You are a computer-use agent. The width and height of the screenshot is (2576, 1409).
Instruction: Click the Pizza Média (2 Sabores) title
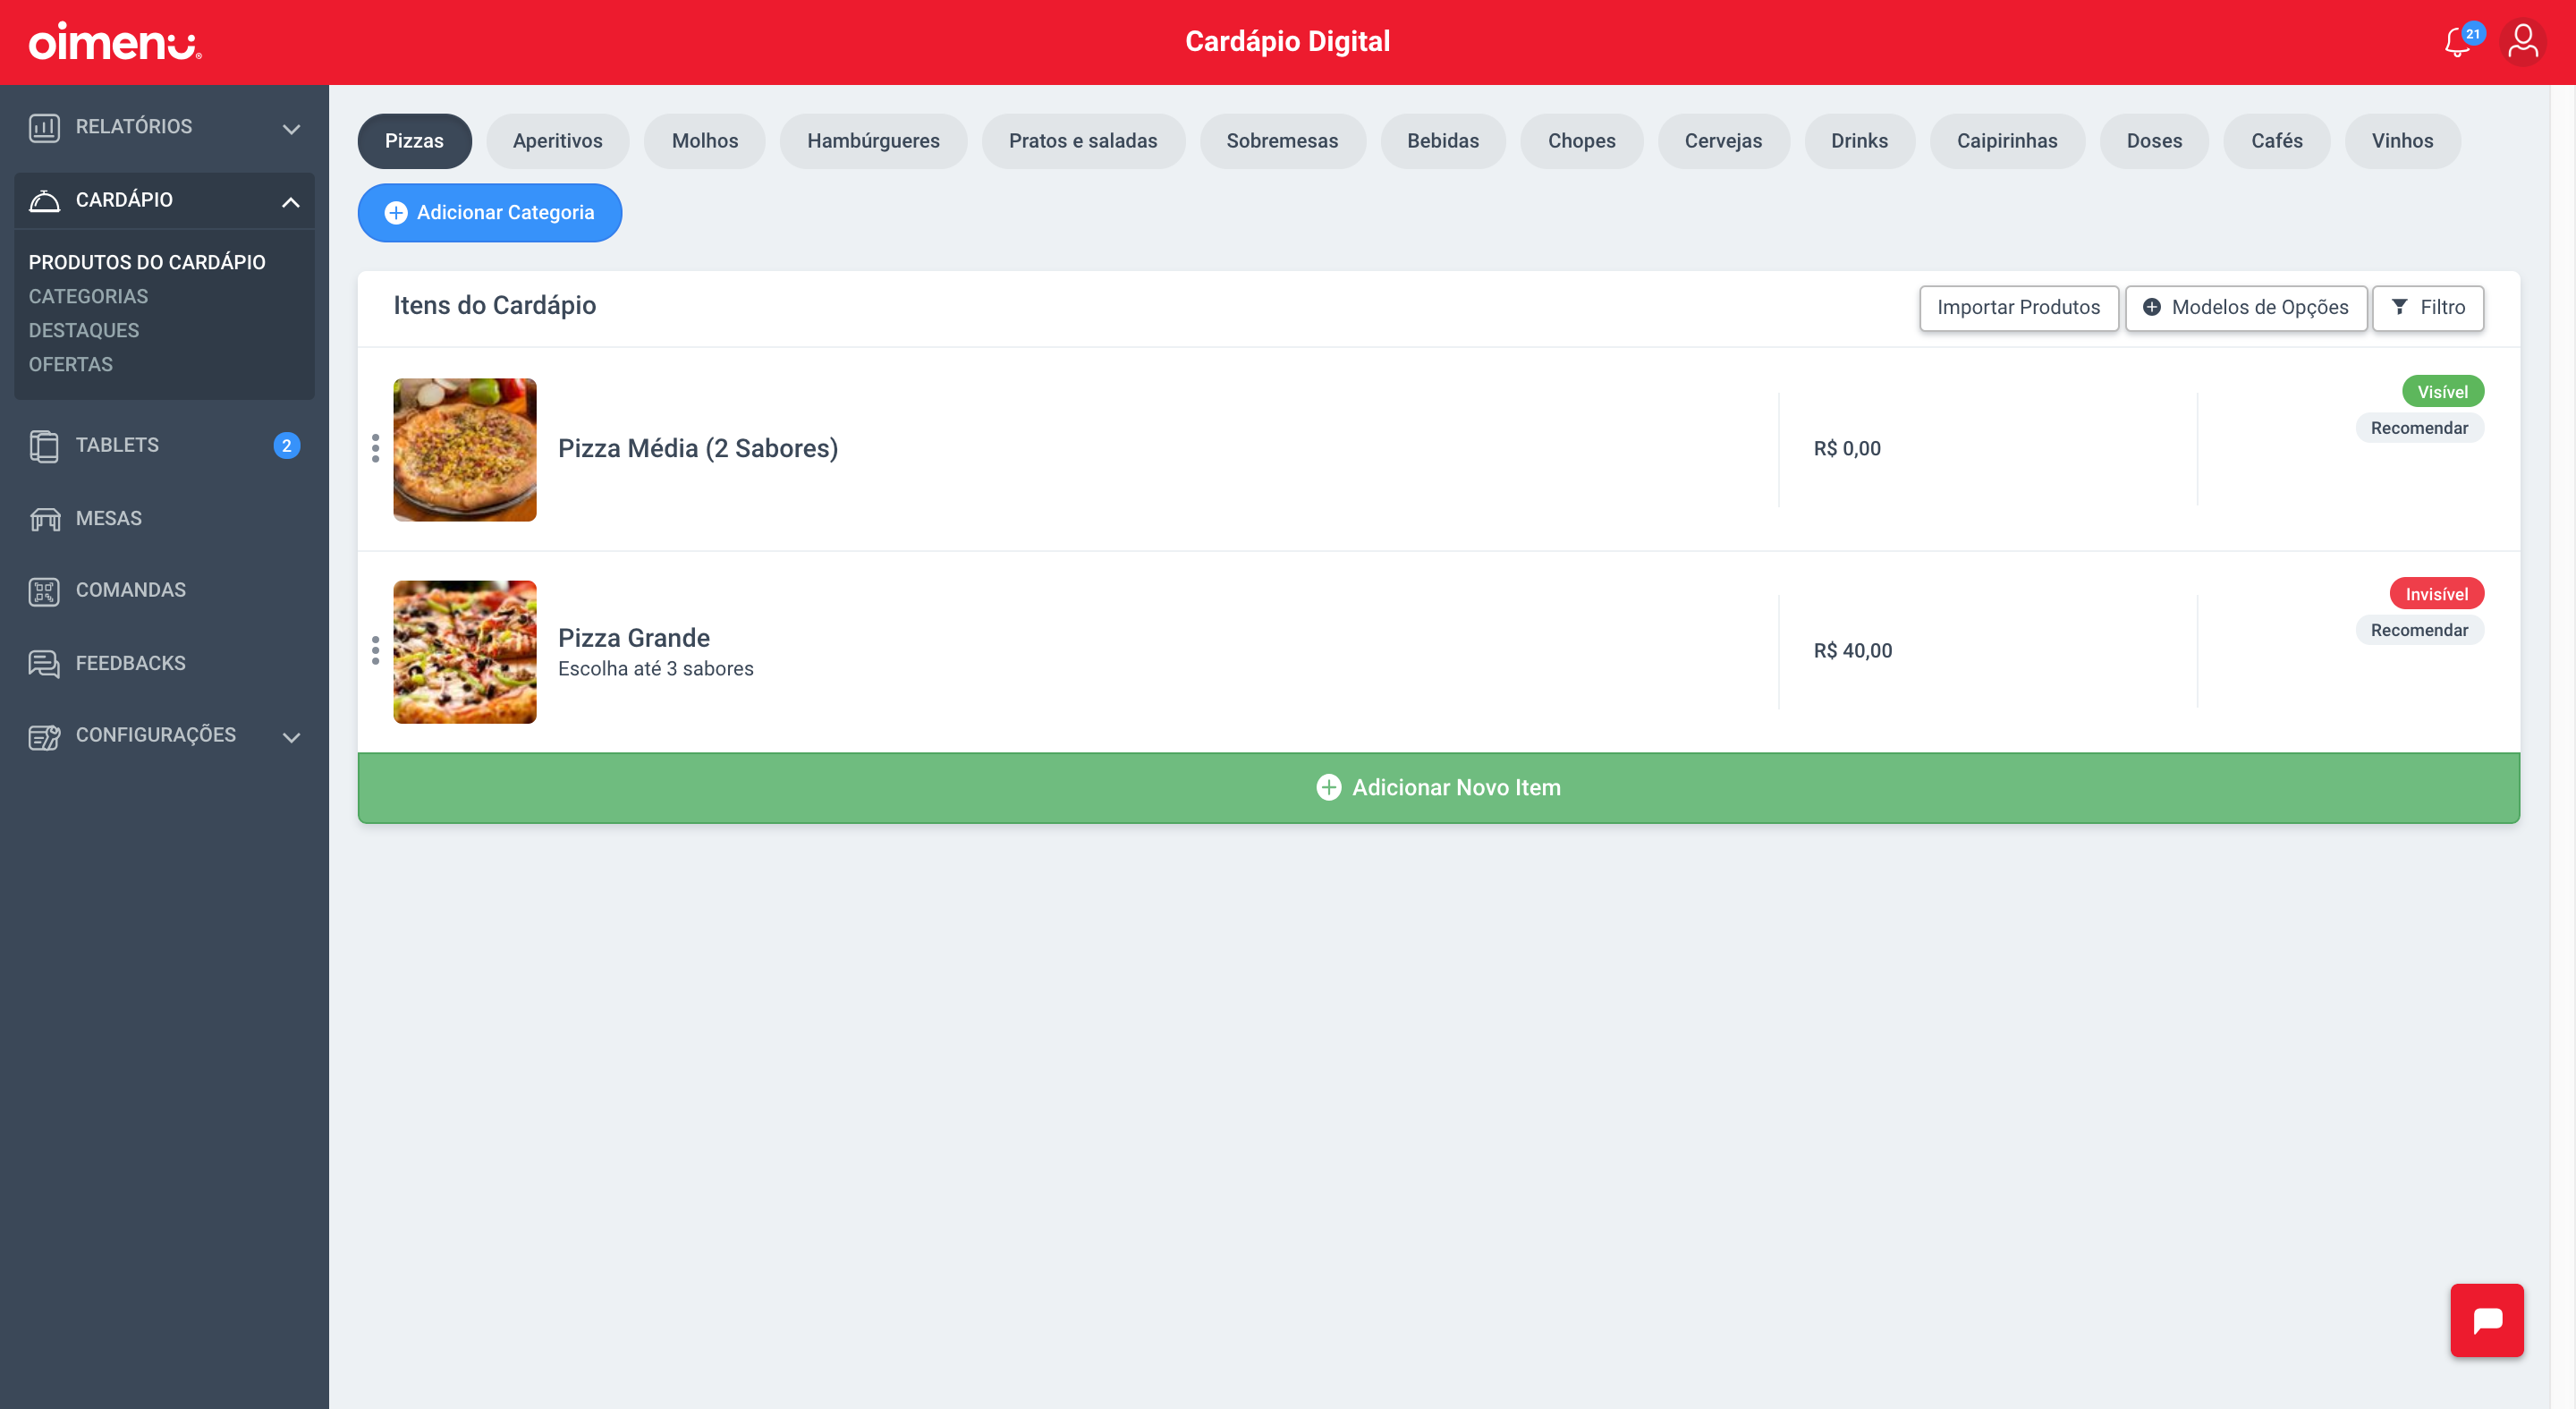click(697, 448)
